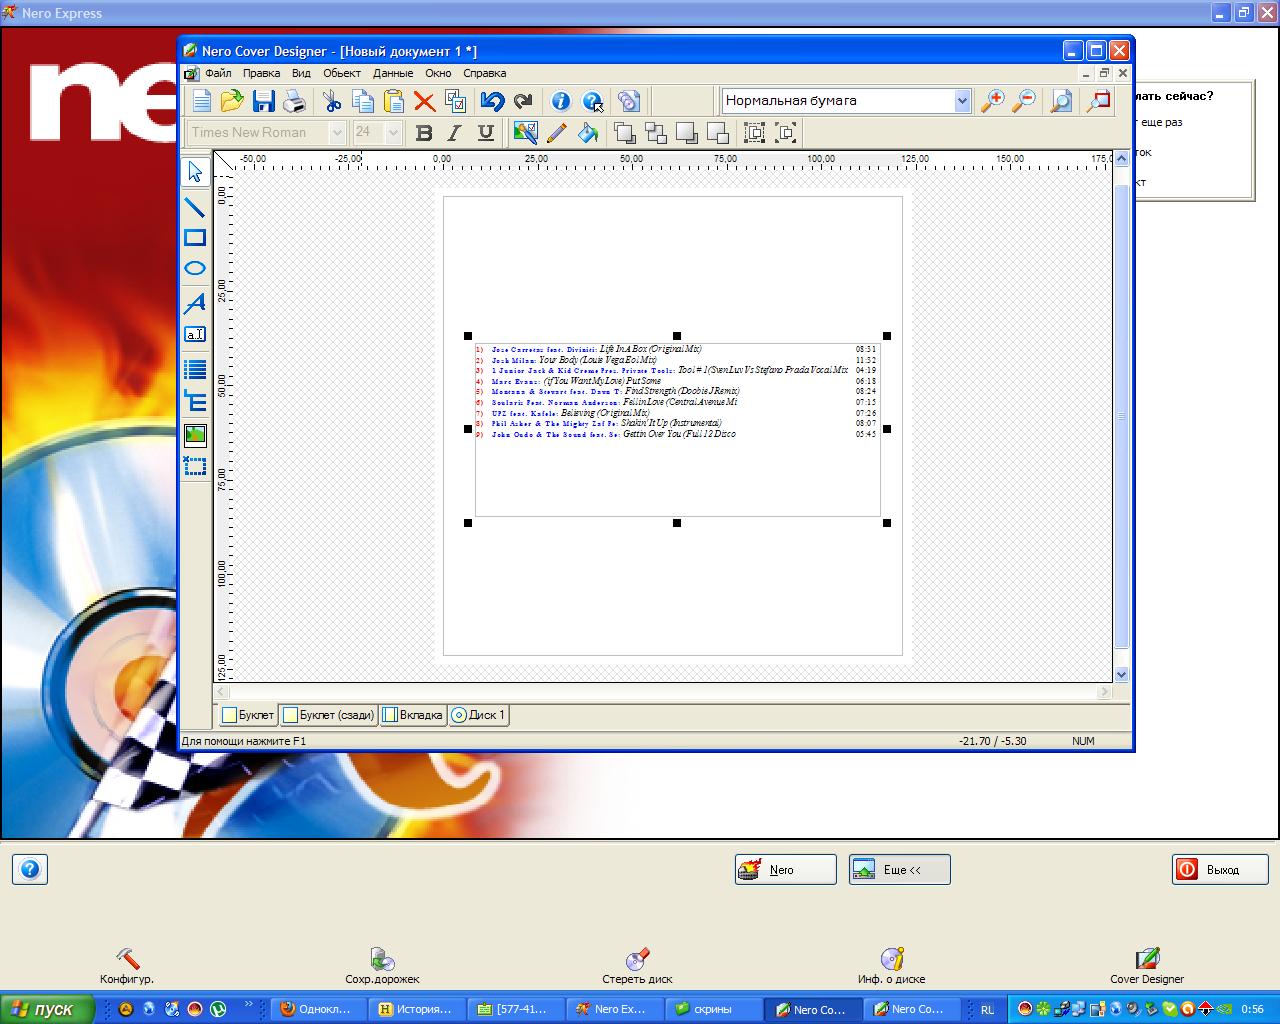1280x1024 pixels.
Task: Select the Line drawing tool
Action: point(195,207)
